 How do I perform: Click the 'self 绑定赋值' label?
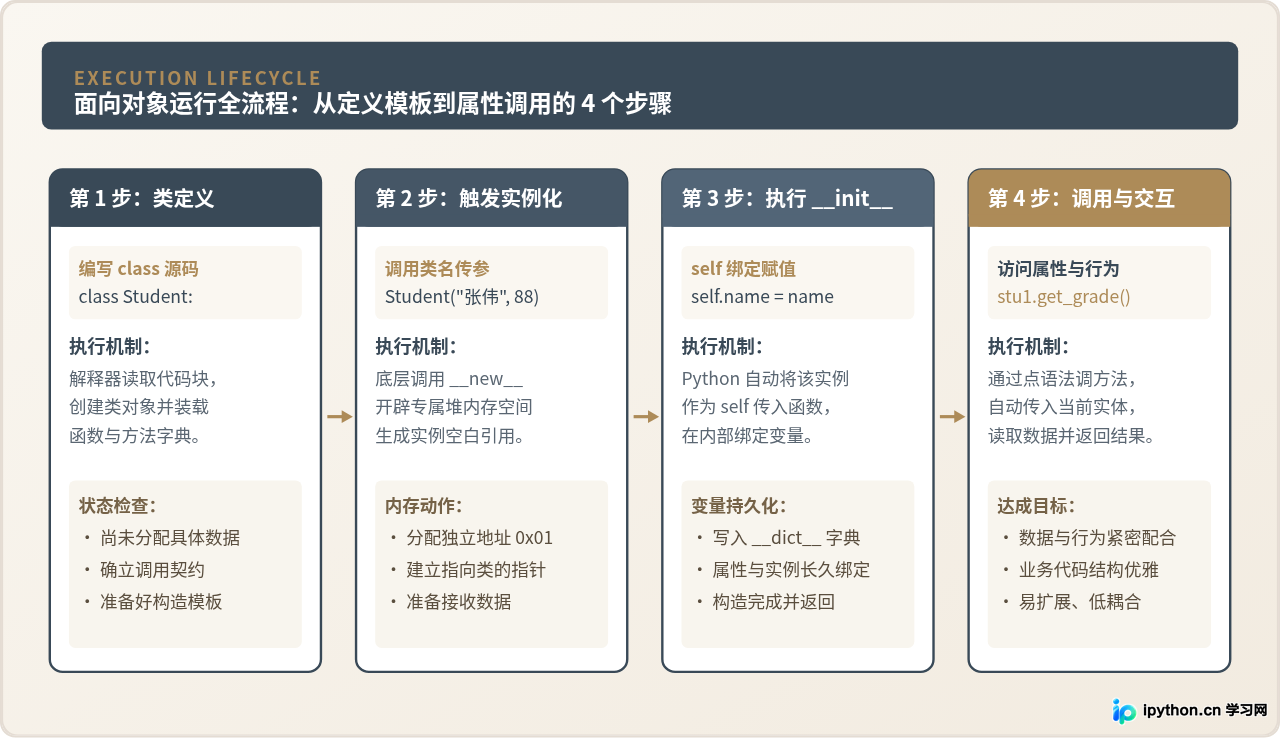(x=743, y=269)
